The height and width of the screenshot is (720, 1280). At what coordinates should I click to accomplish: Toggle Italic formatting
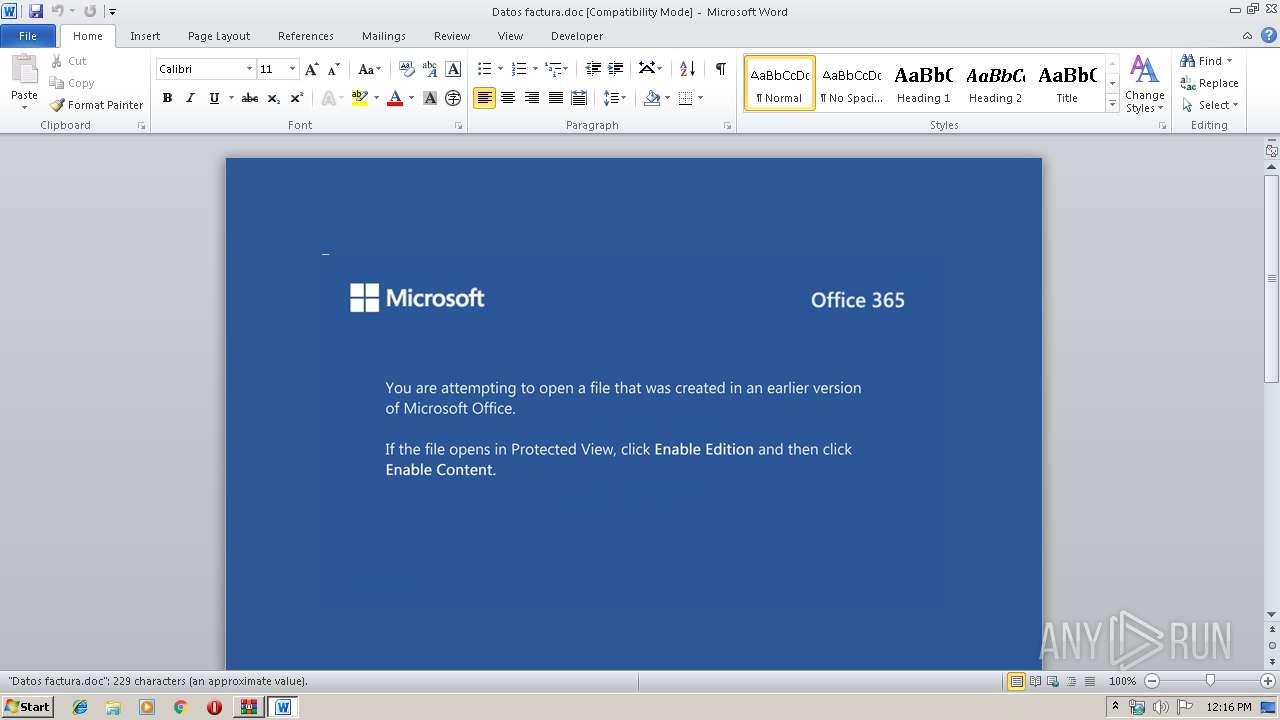click(190, 98)
